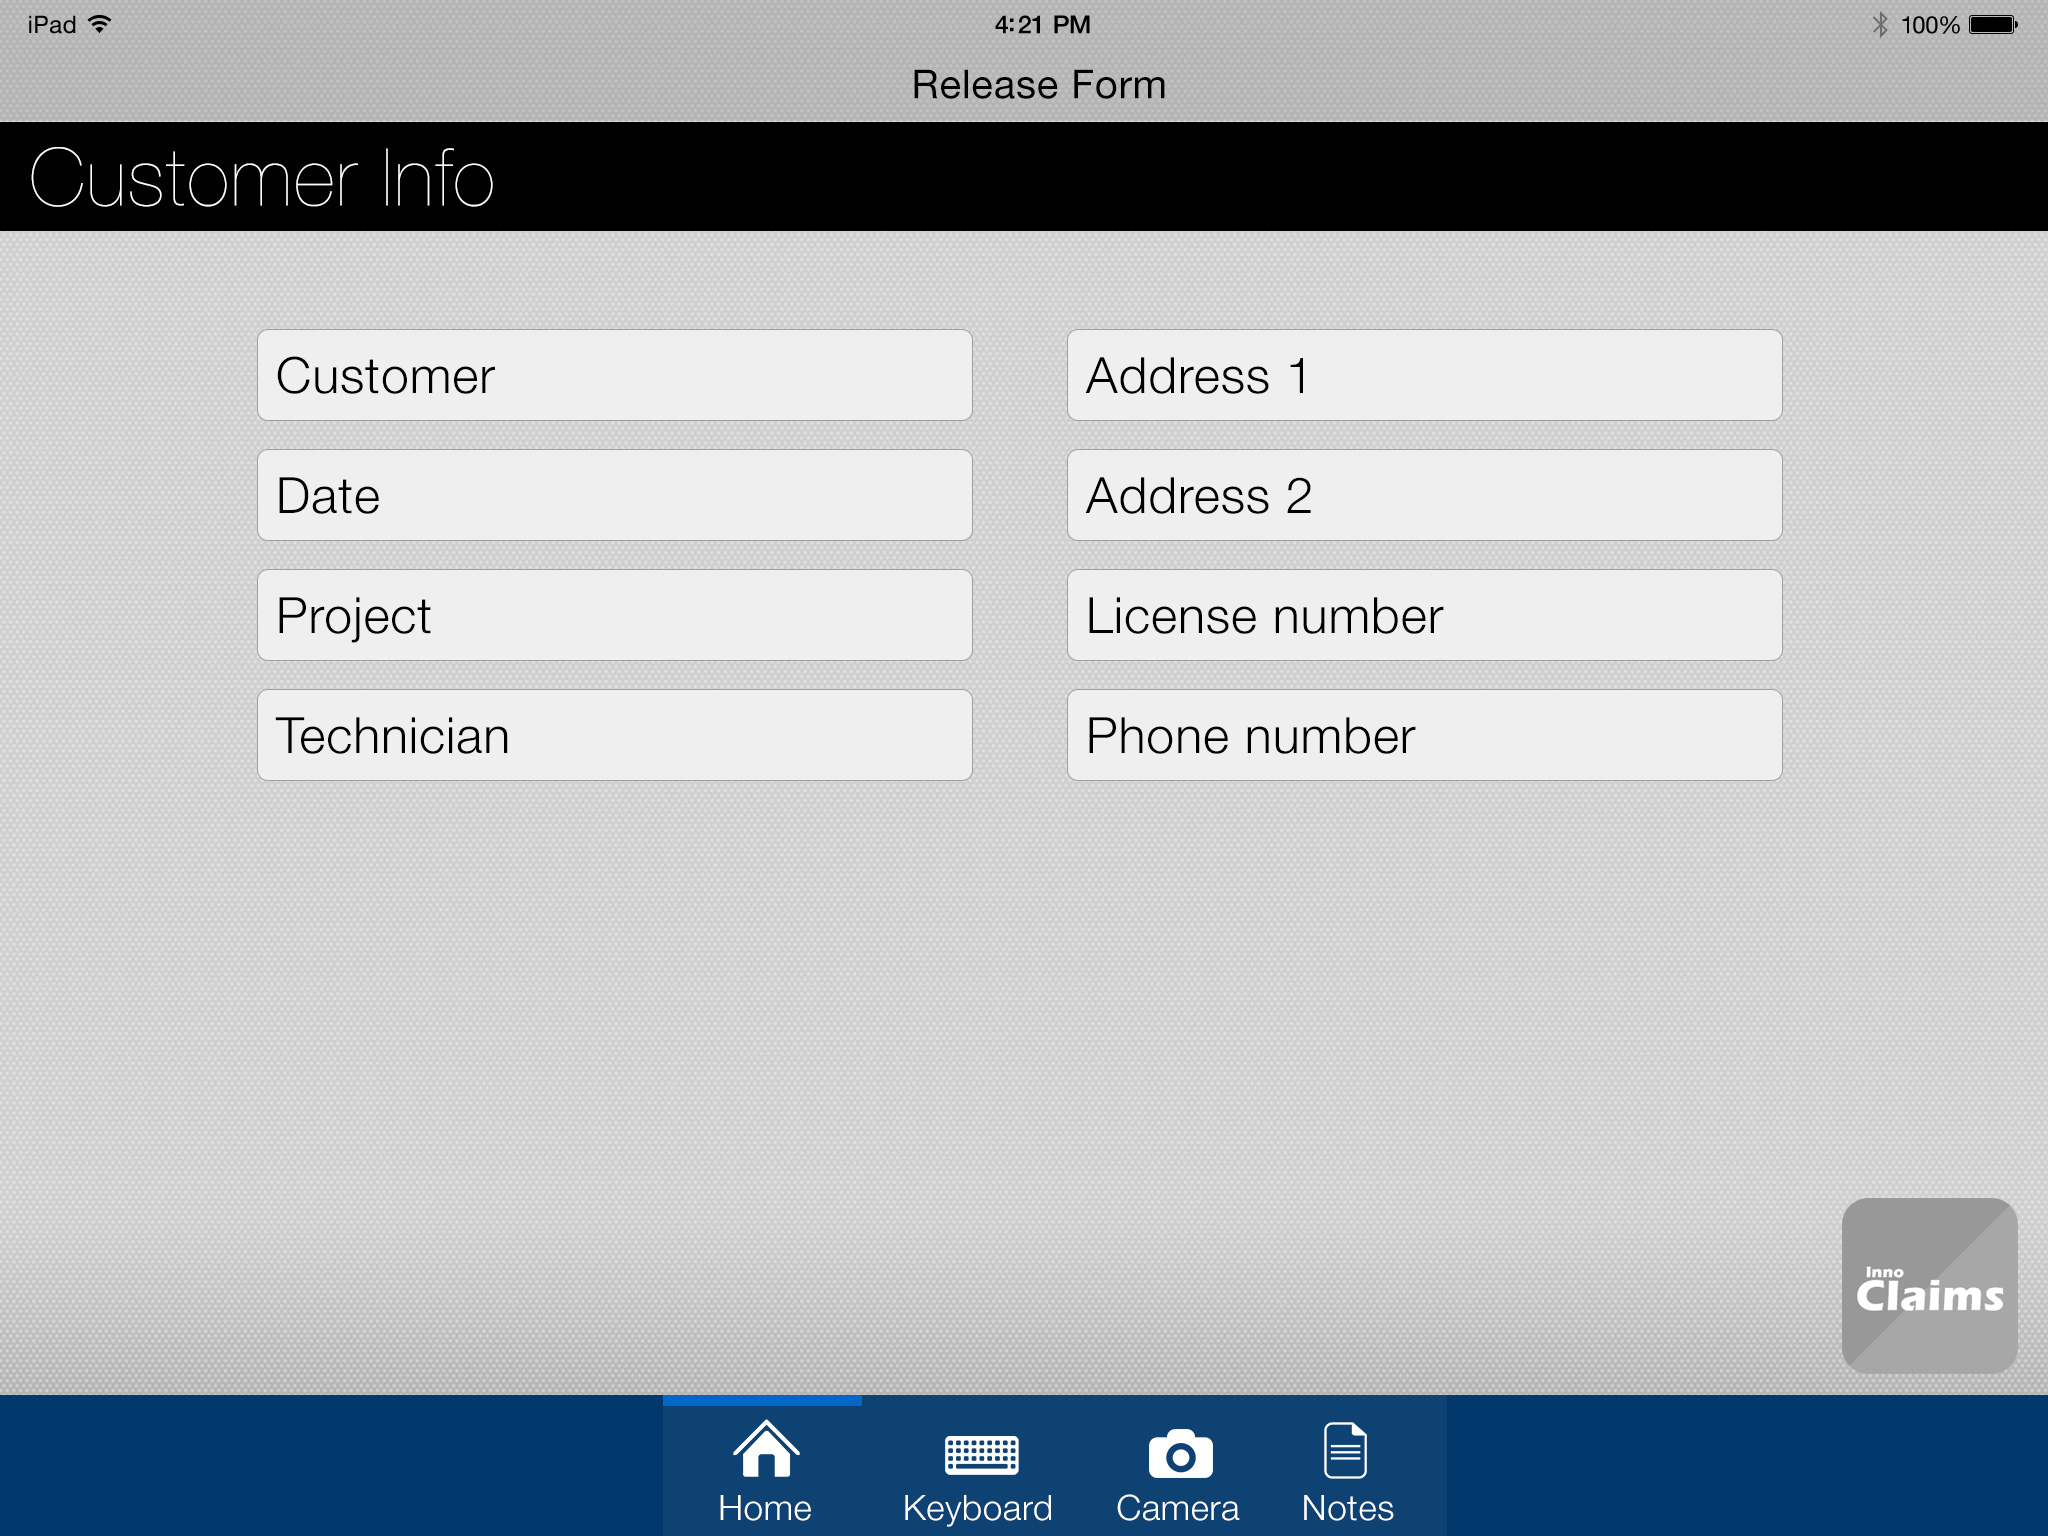Tap the License number field
This screenshot has width=2048, height=1536.
(1424, 615)
